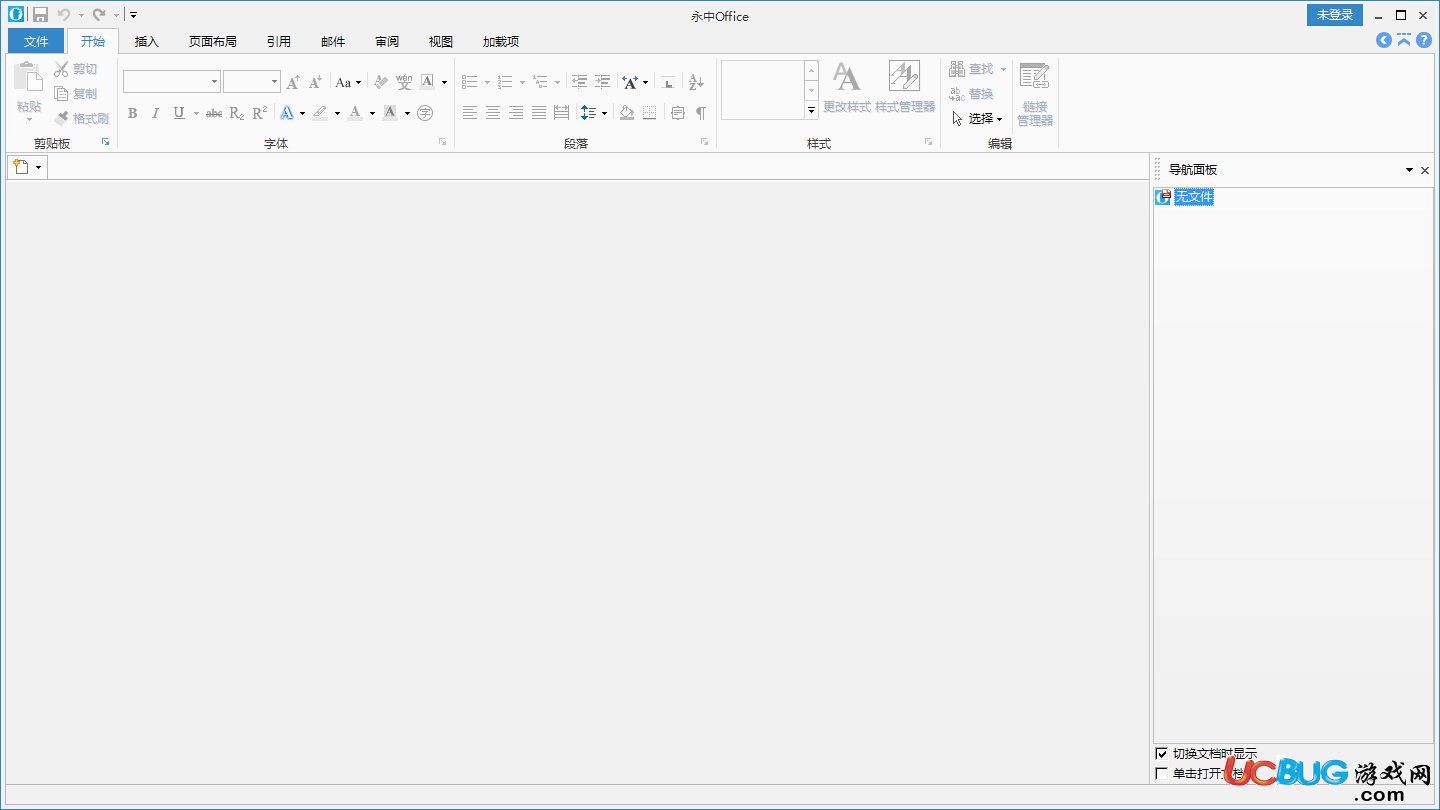Click the highlighter pen icon
This screenshot has width=1440, height=810.
pos(320,113)
